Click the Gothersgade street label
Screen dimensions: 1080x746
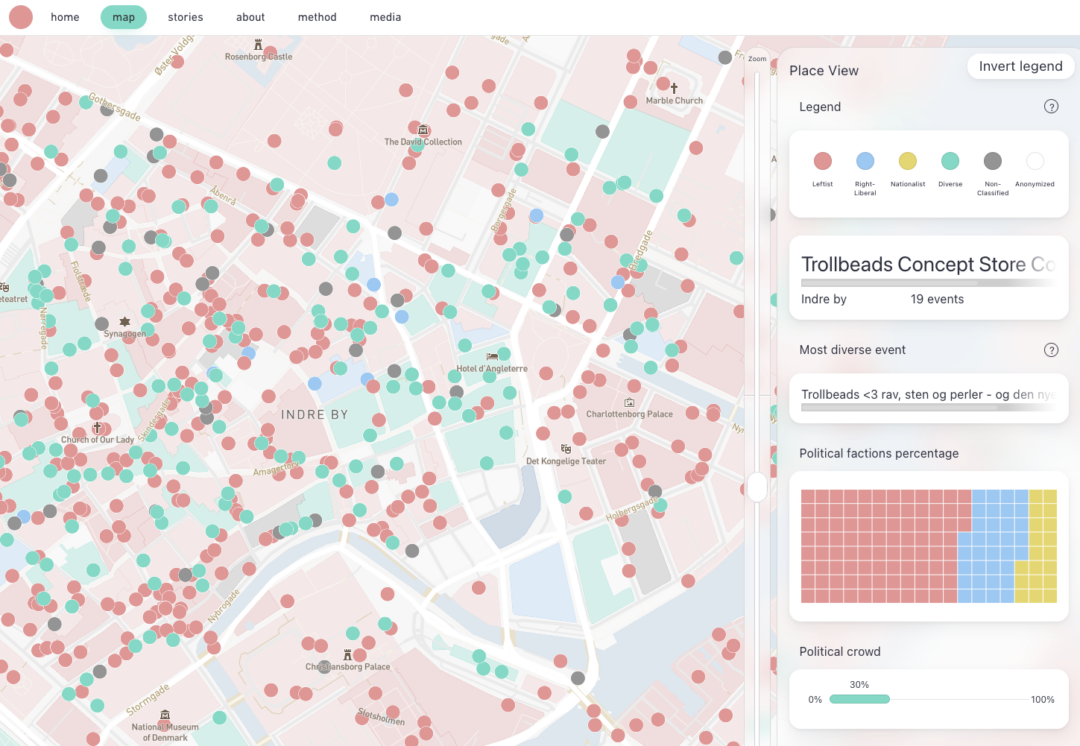(114, 107)
